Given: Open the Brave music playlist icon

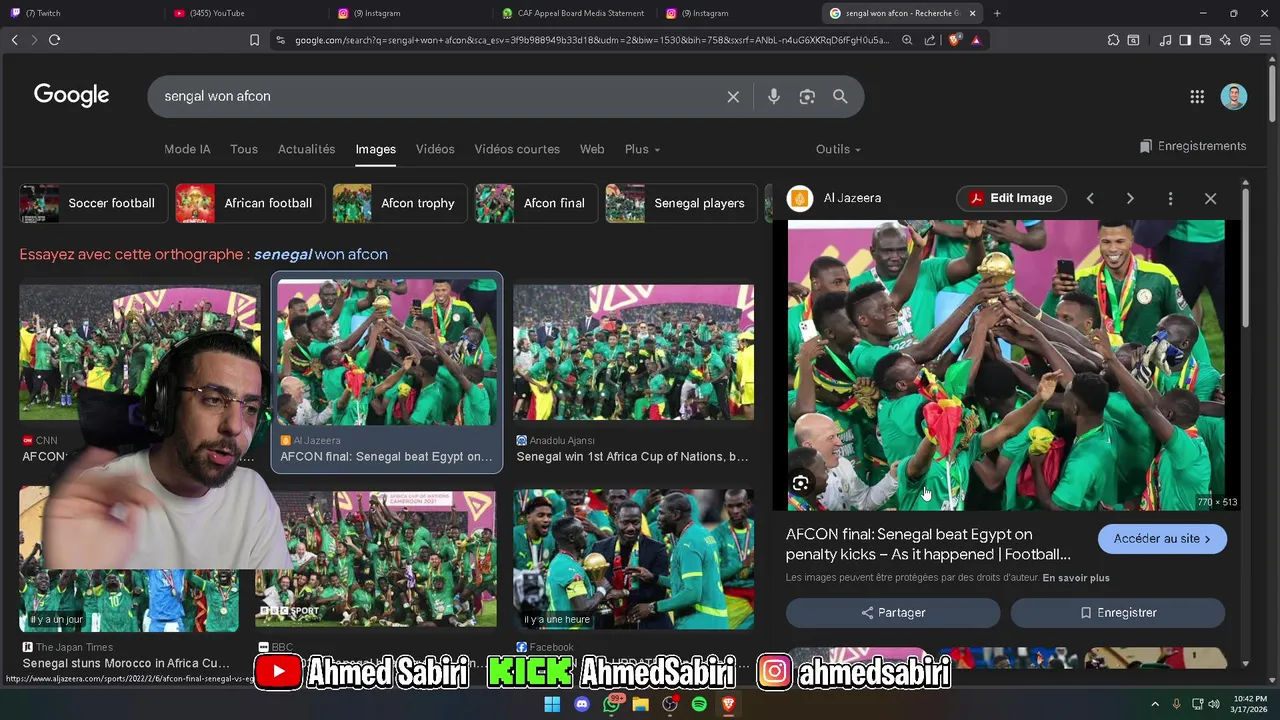Looking at the screenshot, I should (1165, 40).
